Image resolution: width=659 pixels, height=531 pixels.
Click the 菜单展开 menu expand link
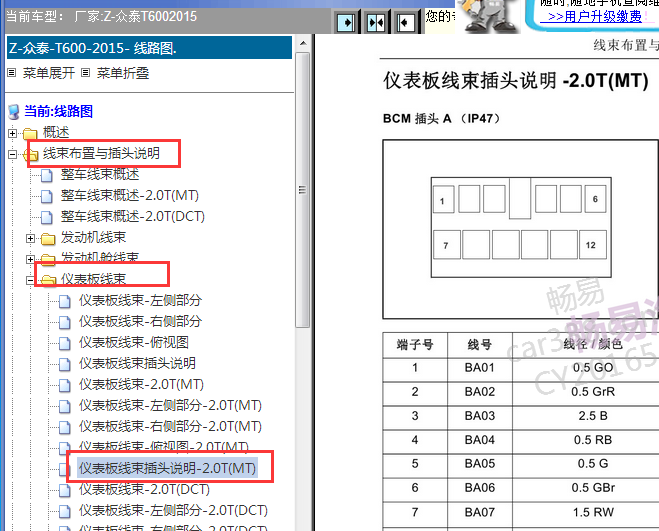(48, 73)
